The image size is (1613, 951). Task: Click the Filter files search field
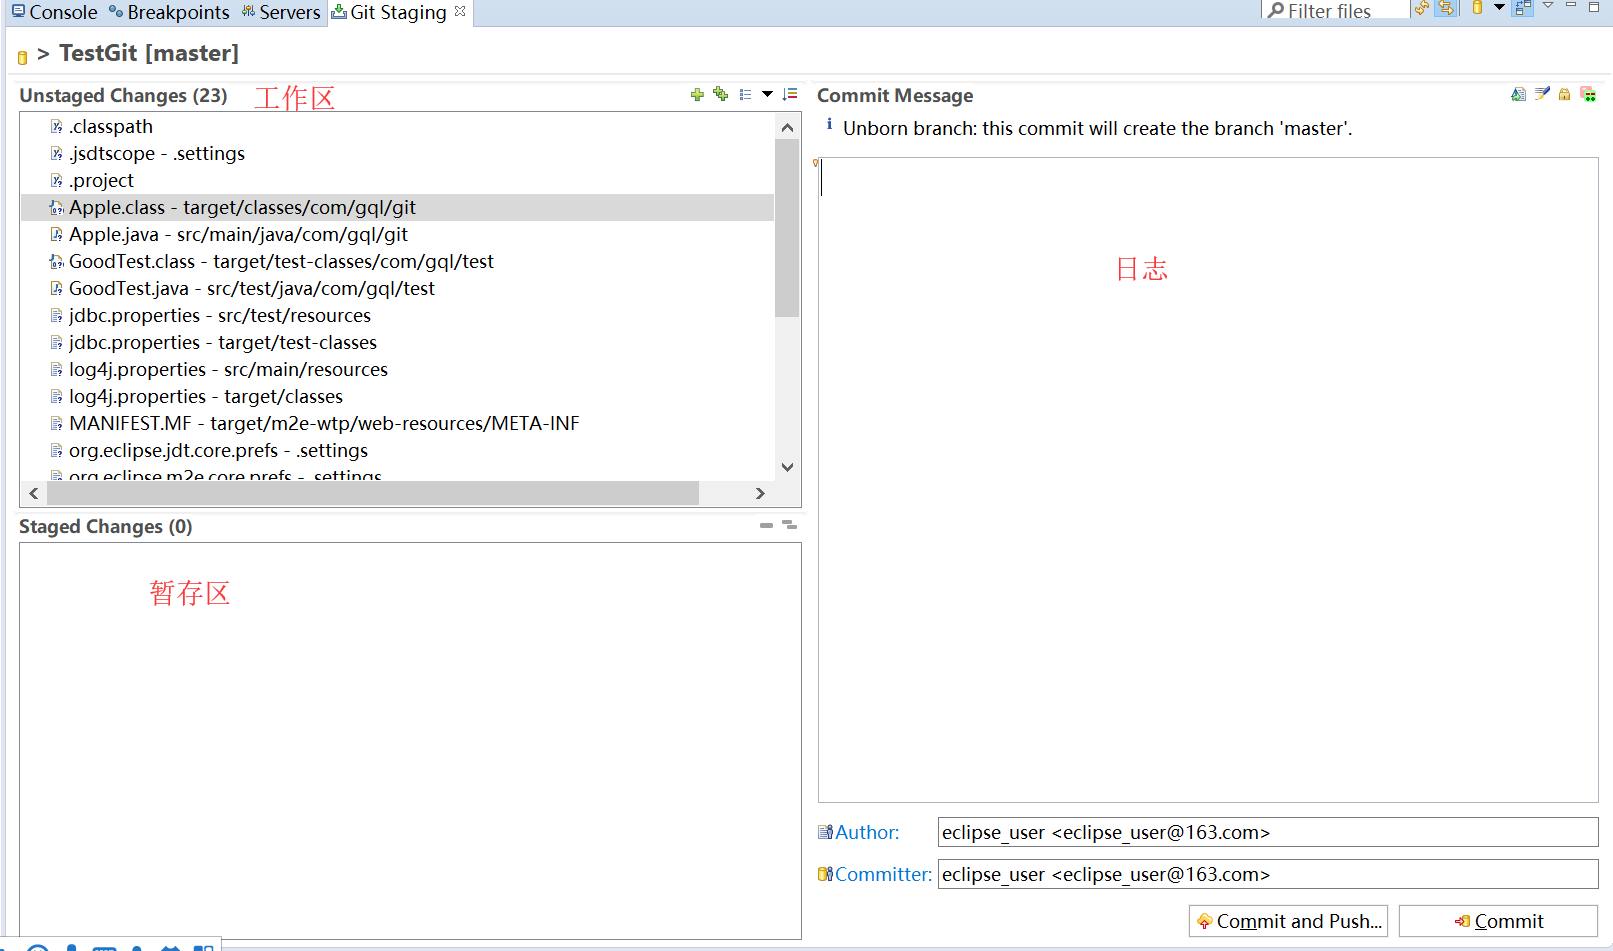(1336, 10)
